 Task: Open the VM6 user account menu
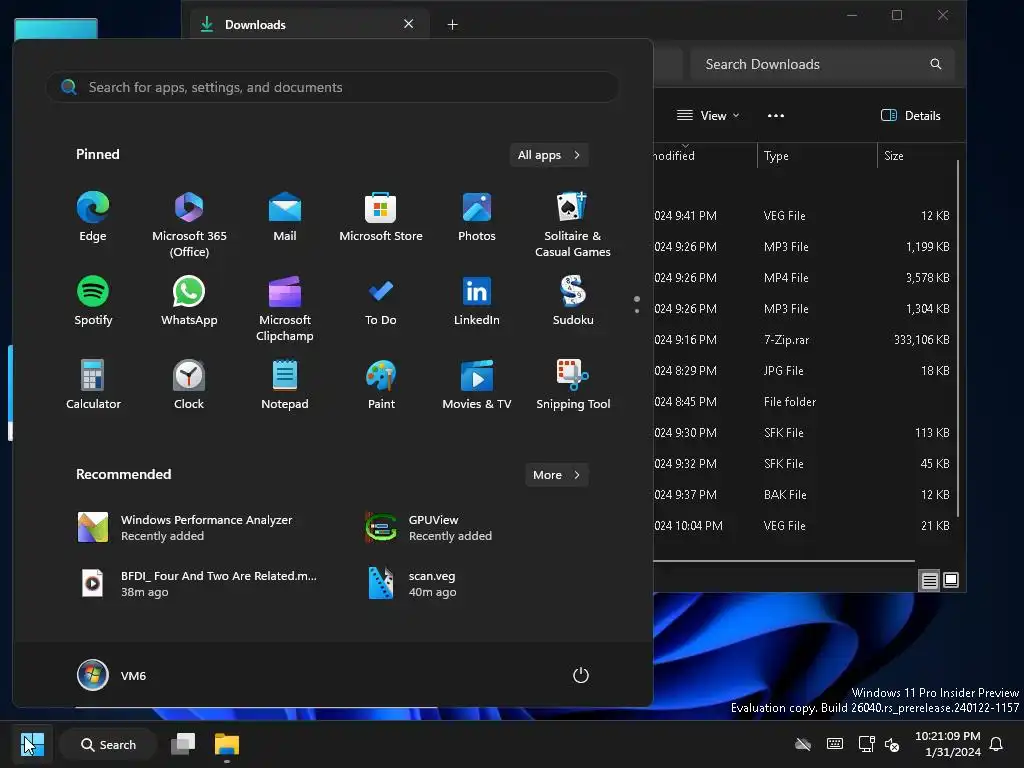(x=112, y=675)
